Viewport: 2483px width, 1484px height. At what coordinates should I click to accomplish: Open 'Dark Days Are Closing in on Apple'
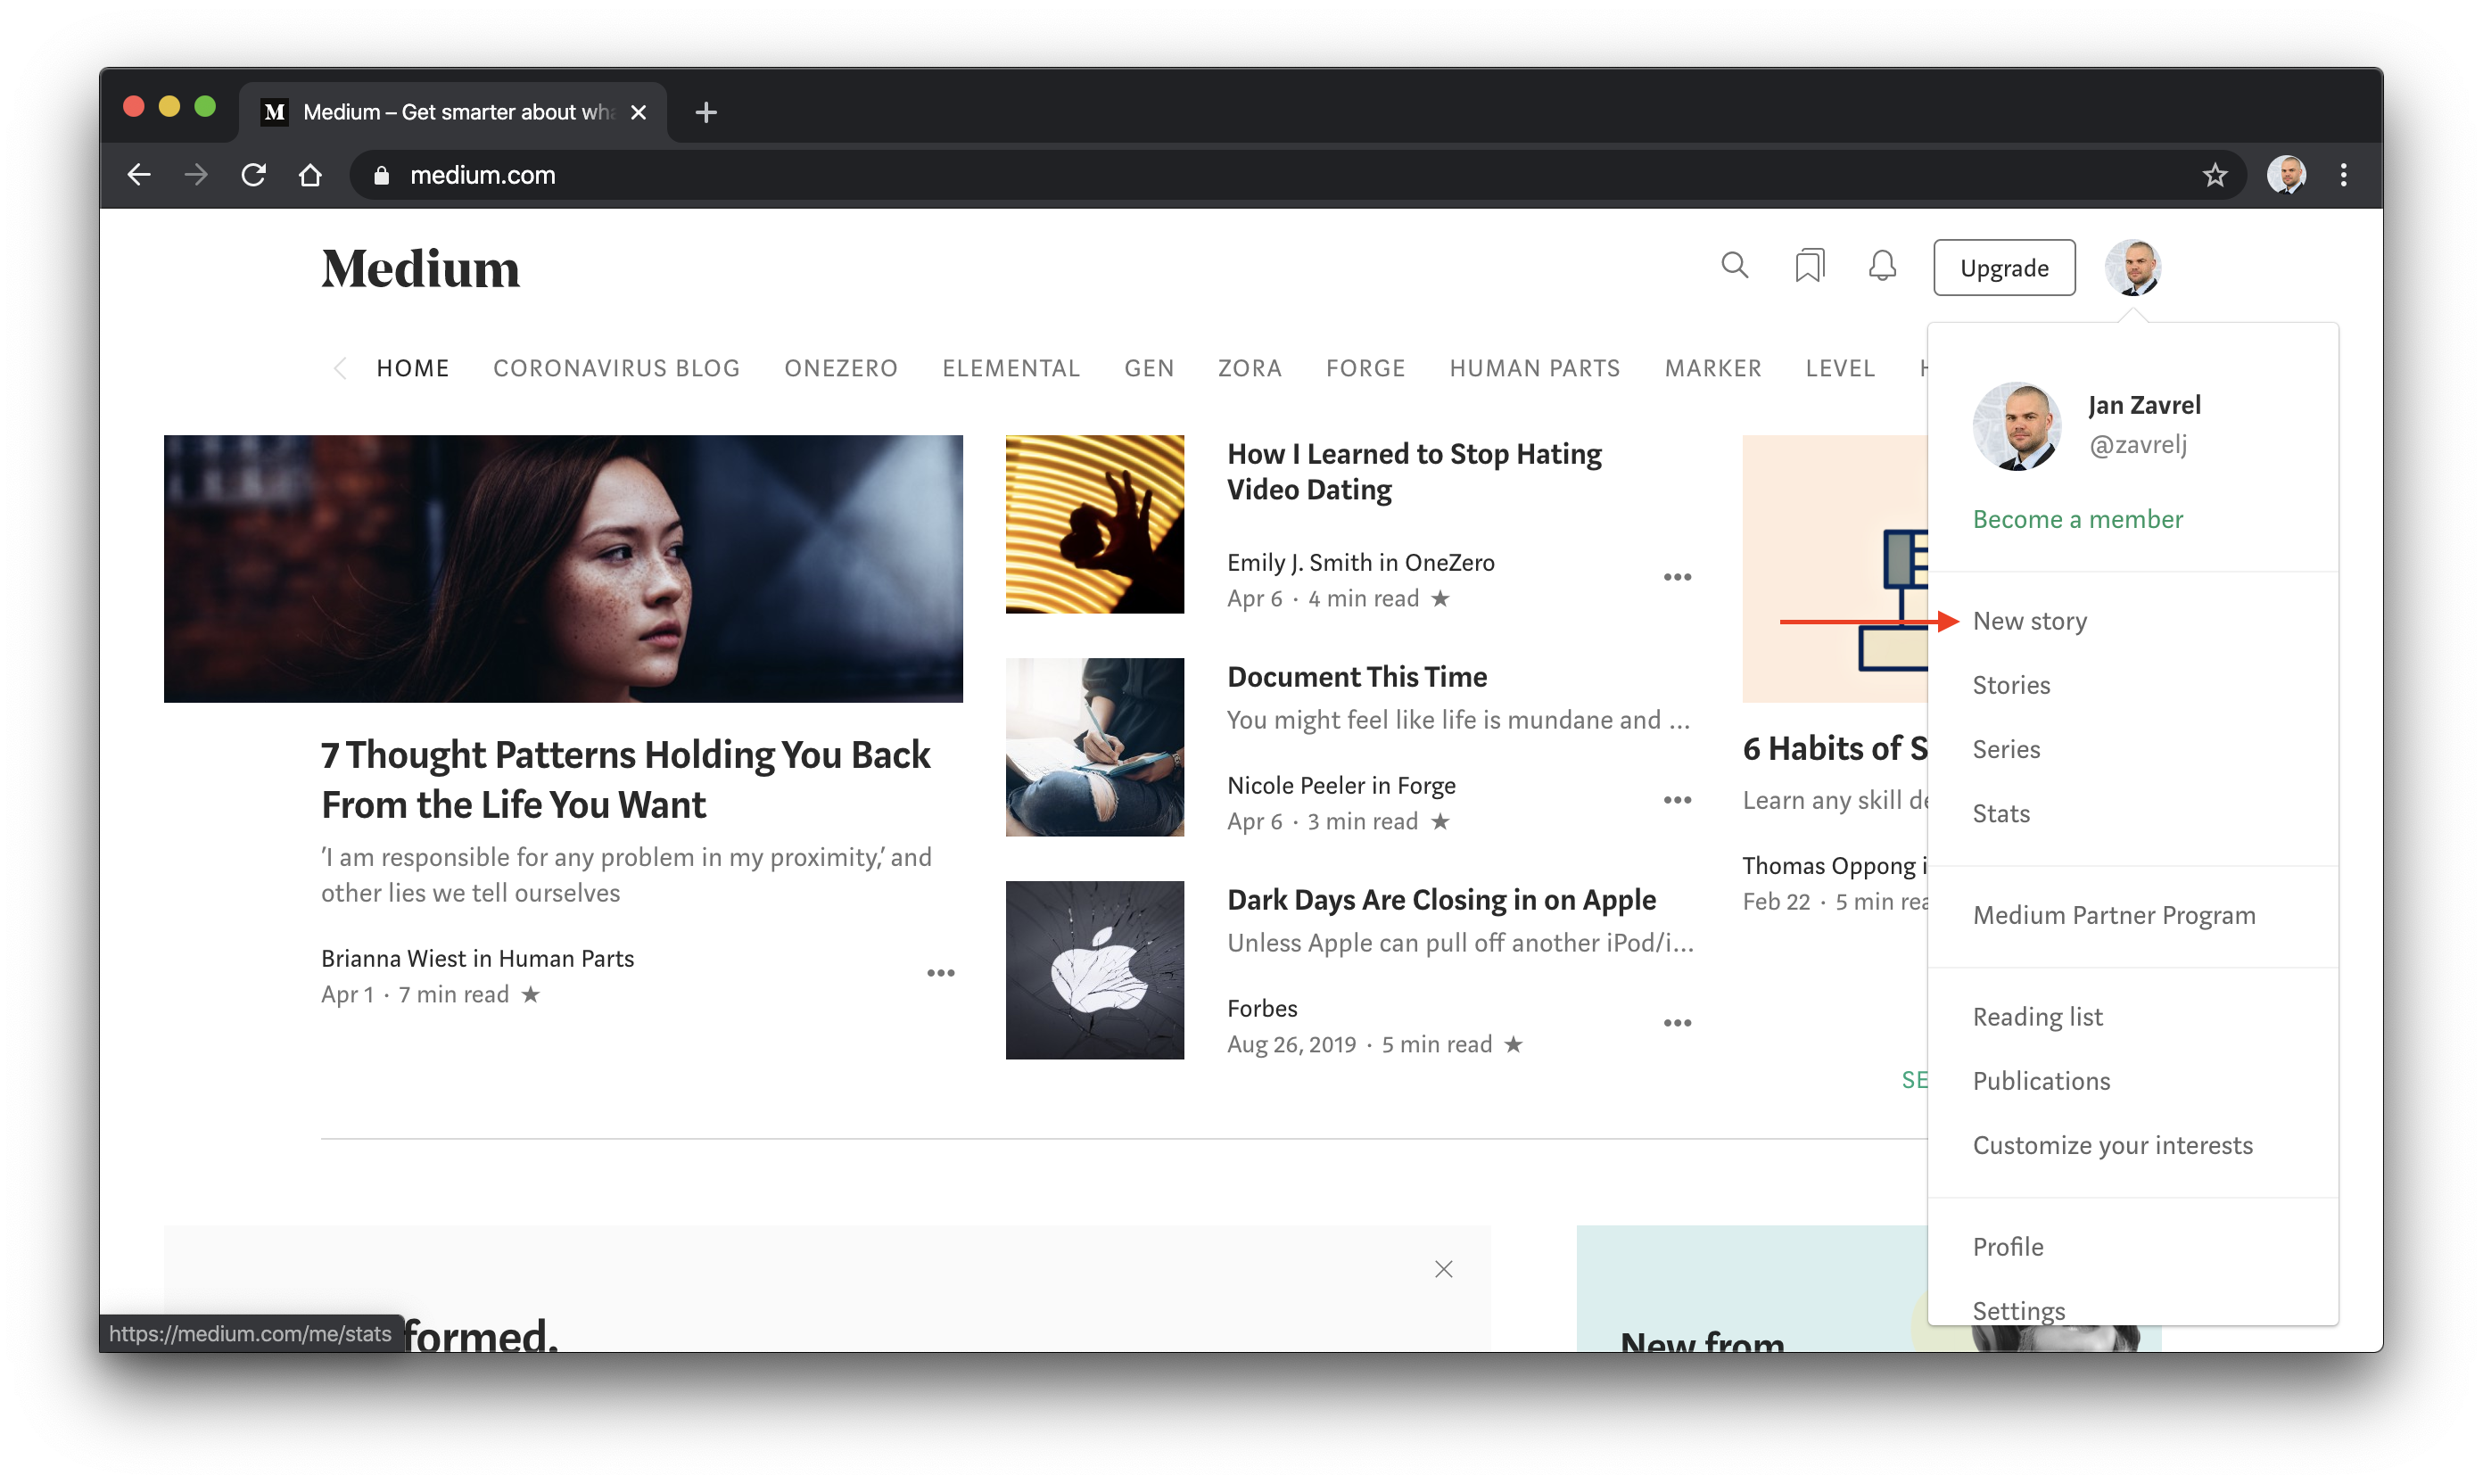pos(1441,899)
